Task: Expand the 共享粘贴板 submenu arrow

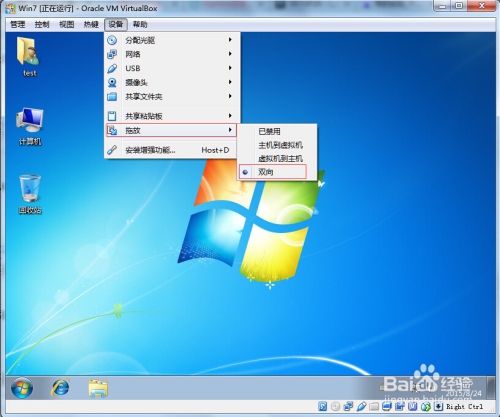Action: click(230, 116)
